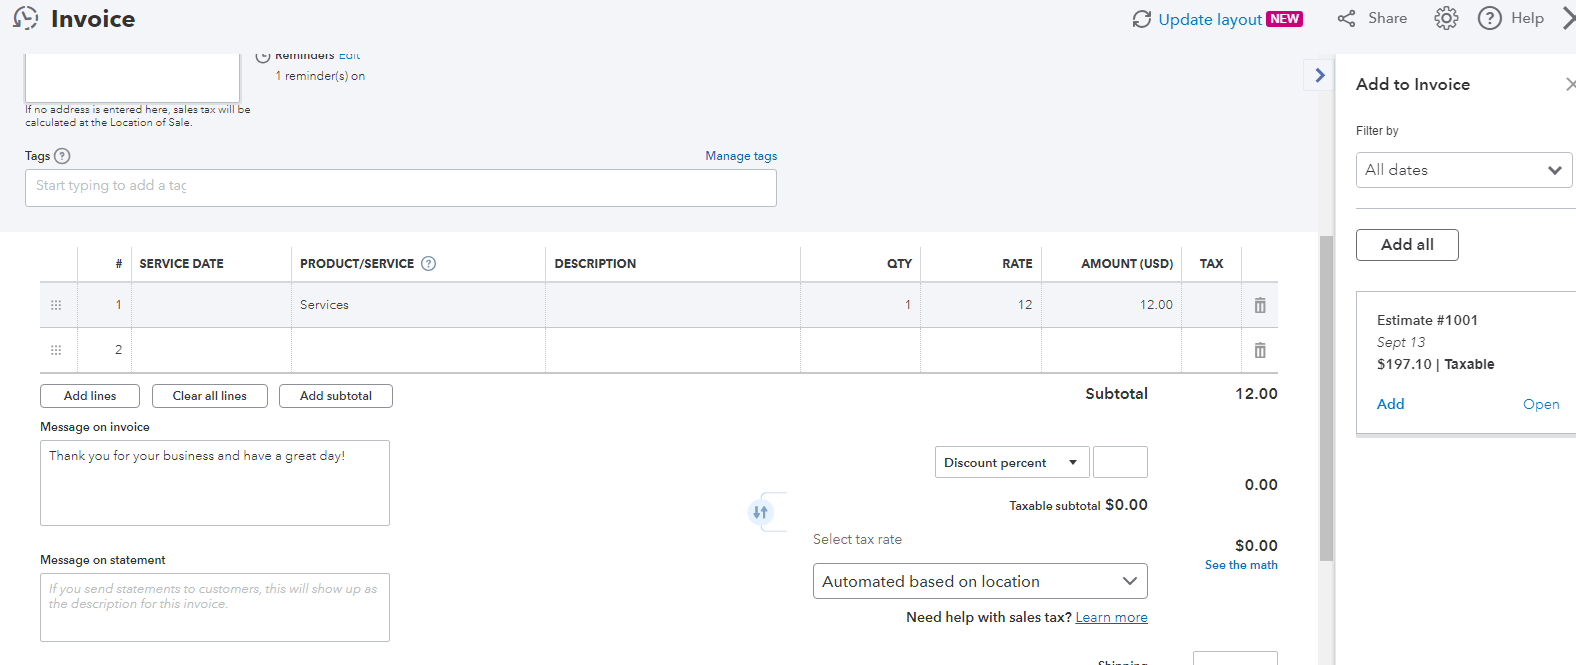Expand the Discount percent dropdown
1576x665 pixels.
pyautogui.click(x=1012, y=462)
